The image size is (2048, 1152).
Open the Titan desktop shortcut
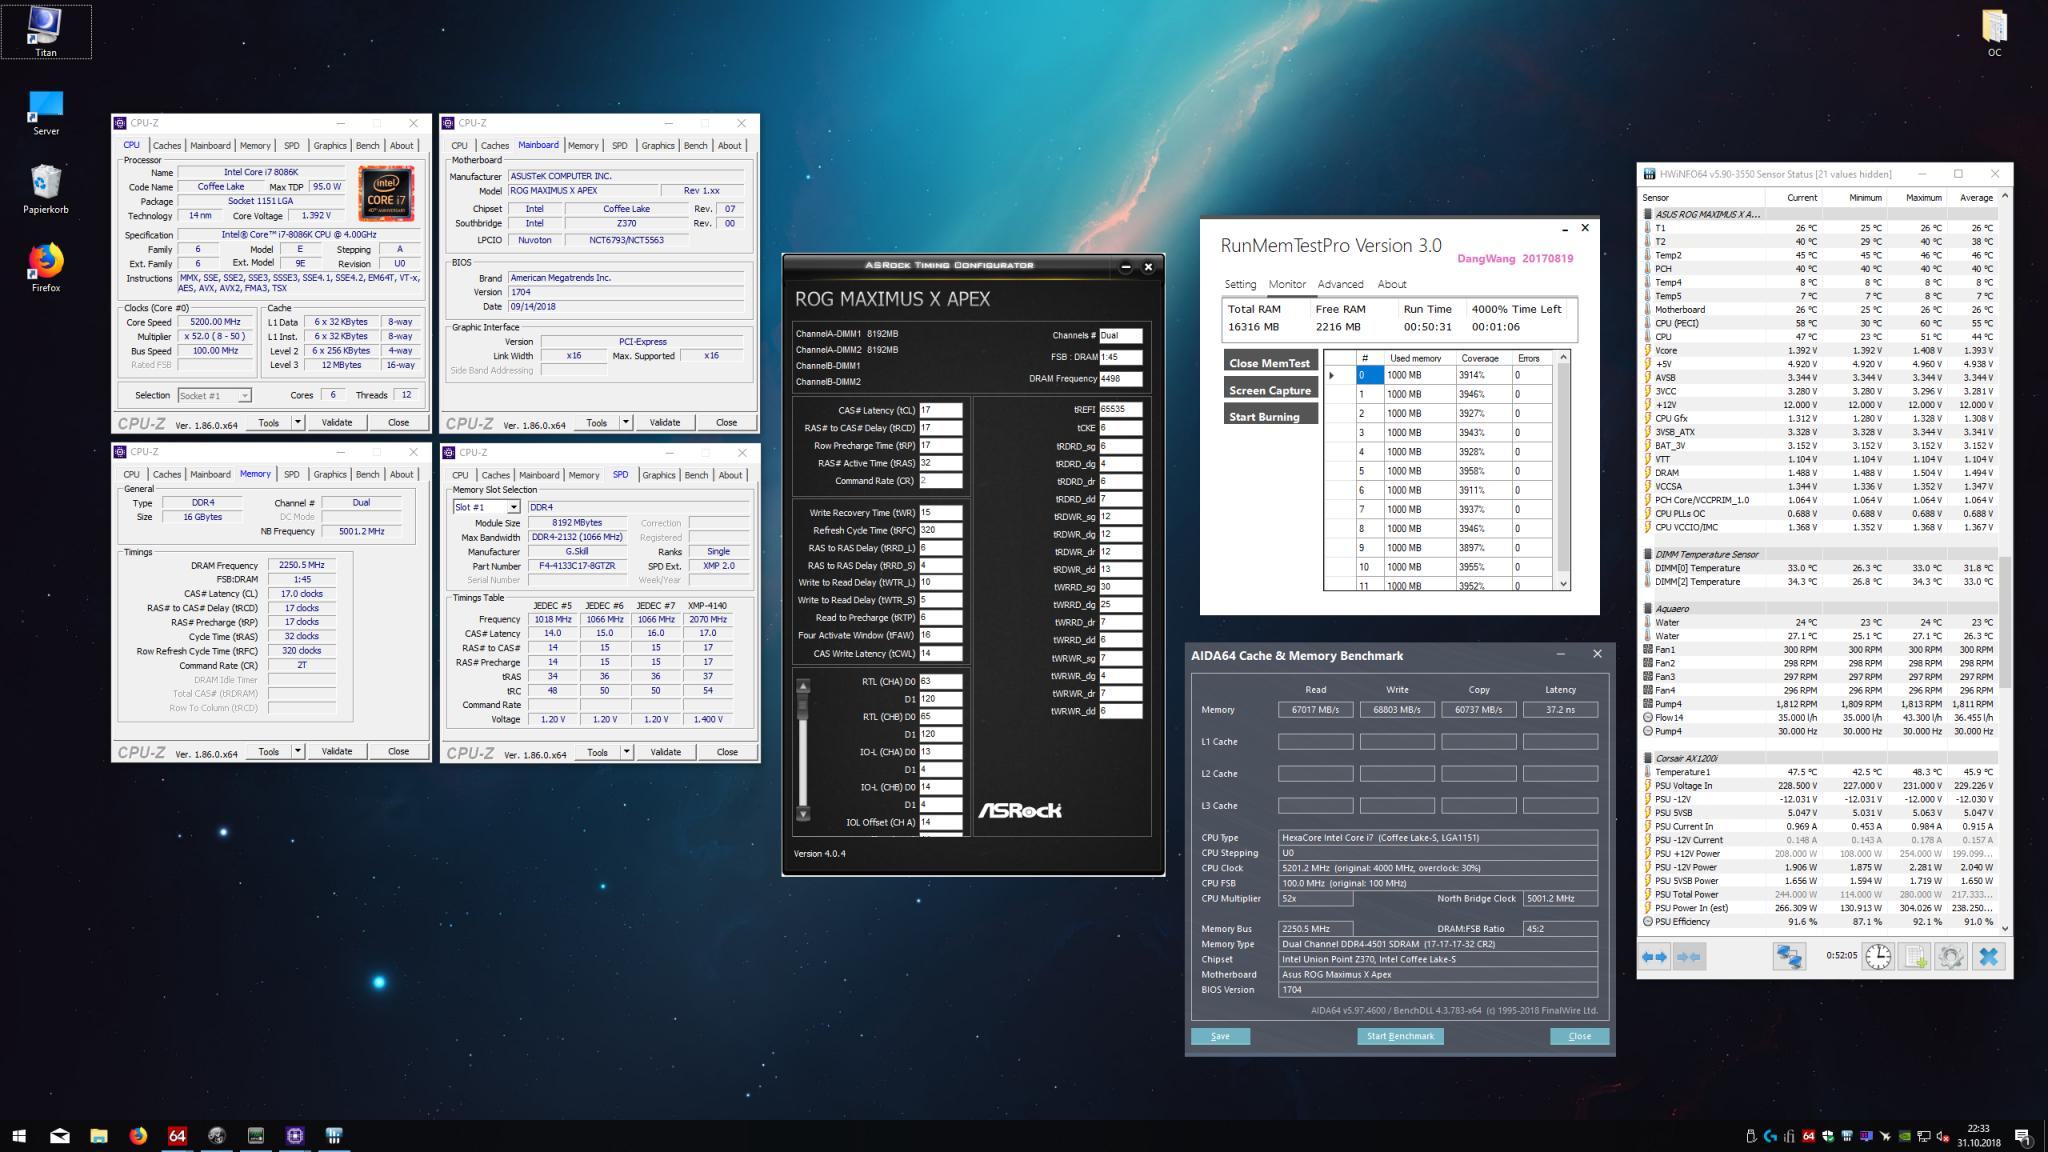[46, 30]
